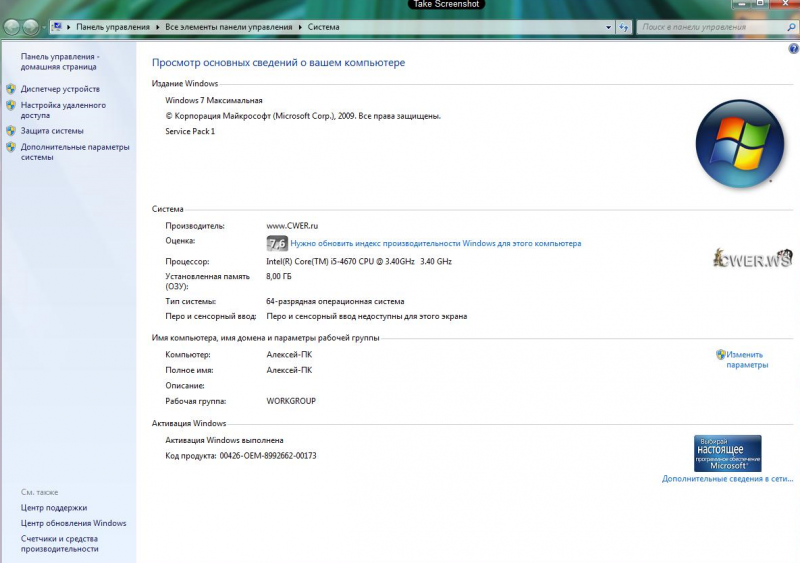The height and width of the screenshot is (563, 800).
Task: Click Изменить параметры link
Action: 747,359
